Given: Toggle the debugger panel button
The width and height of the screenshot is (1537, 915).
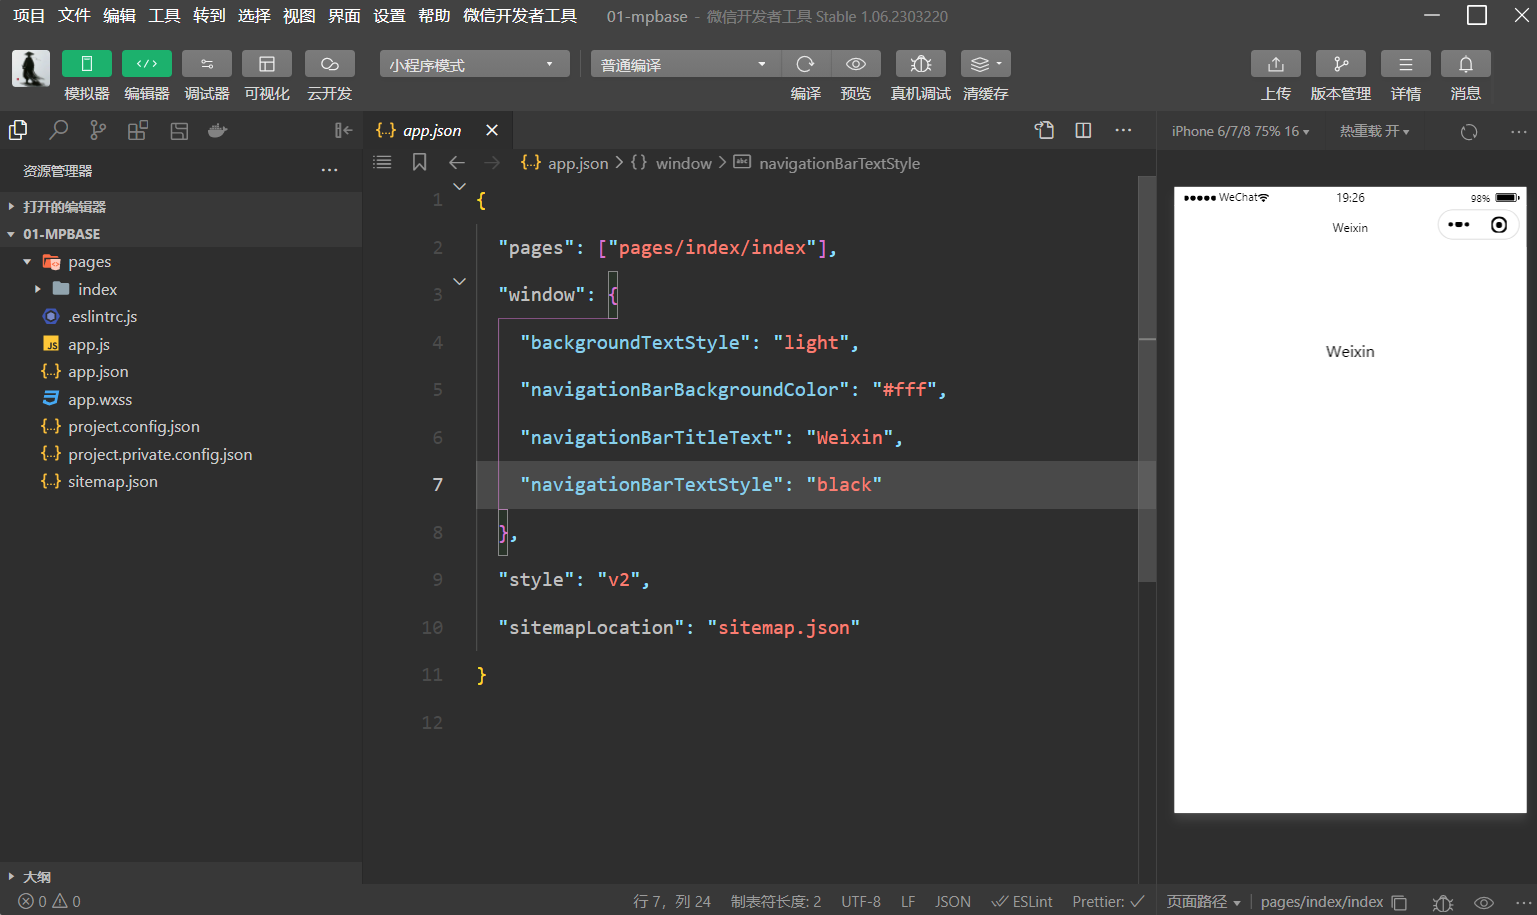Looking at the screenshot, I should tap(207, 64).
